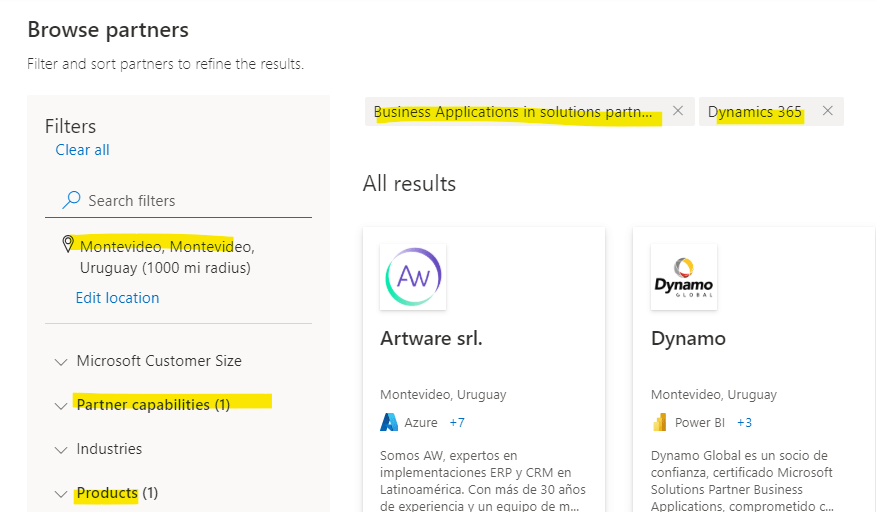Viewport: 876px width, 512px height.
Task: Click the Edit location link
Action: [117, 298]
